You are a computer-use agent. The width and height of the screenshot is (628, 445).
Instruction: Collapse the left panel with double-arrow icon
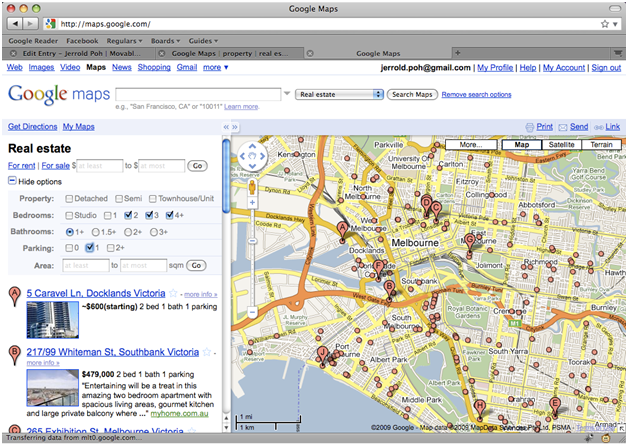[225, 128]
